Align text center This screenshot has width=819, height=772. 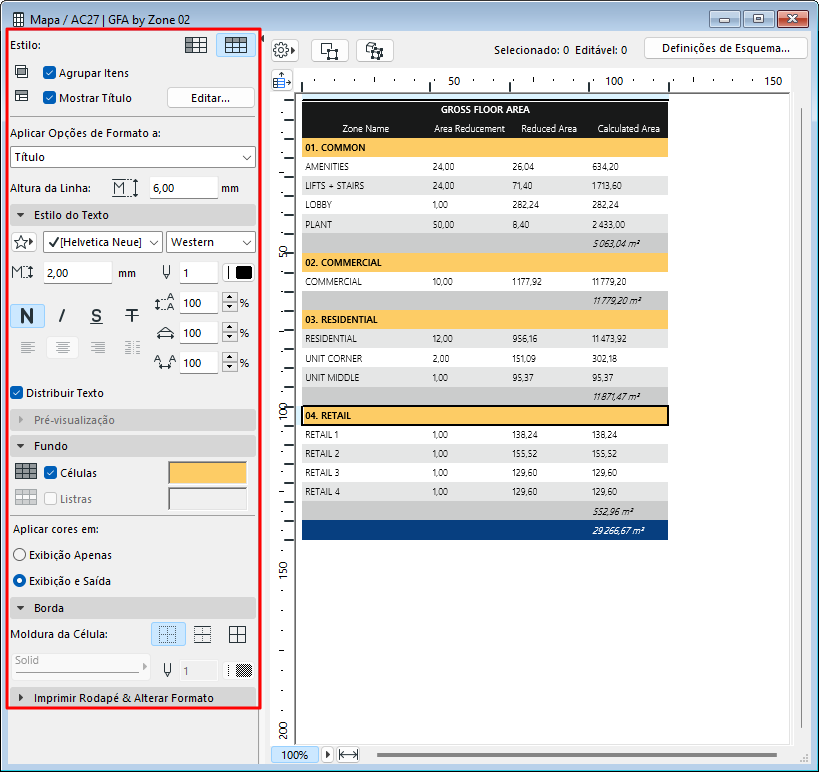click(63, 347)
